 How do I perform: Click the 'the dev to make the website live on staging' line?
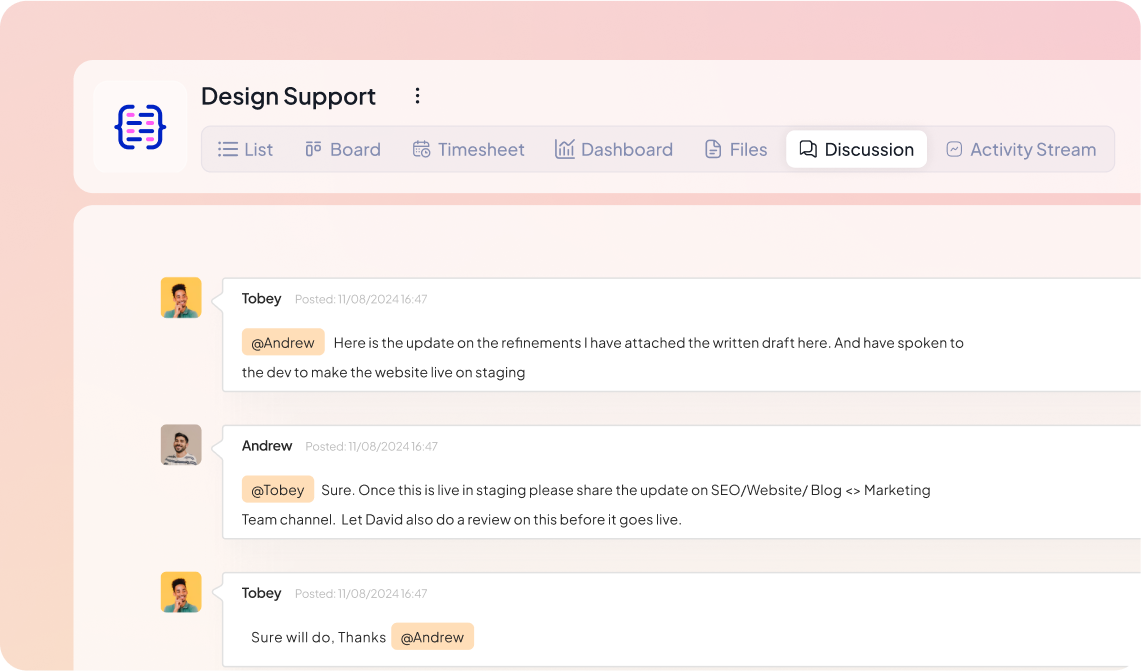click(x=383, y=372)
